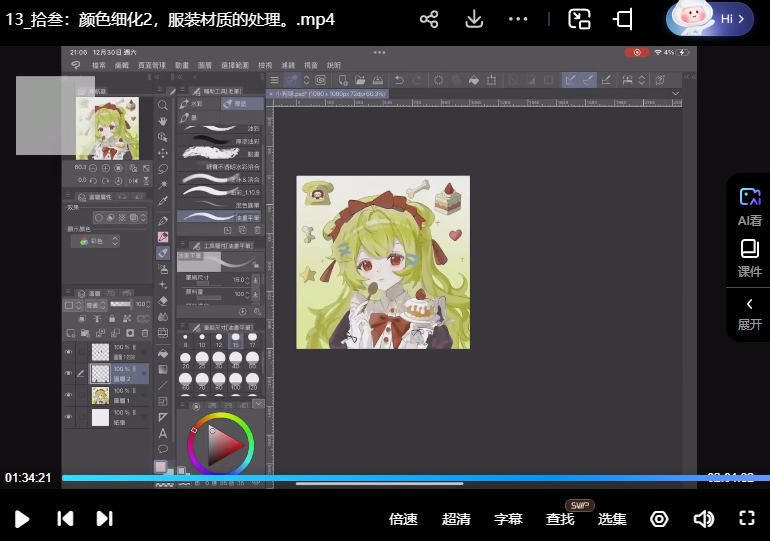The height and width of the screenshot is (541, 770).
Task: Hide the 紙張 paper layer
Action: (69, 416)
